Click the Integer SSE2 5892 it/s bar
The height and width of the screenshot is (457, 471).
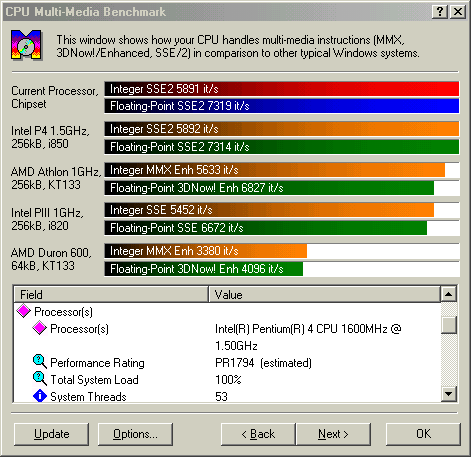tap(282, 129)
